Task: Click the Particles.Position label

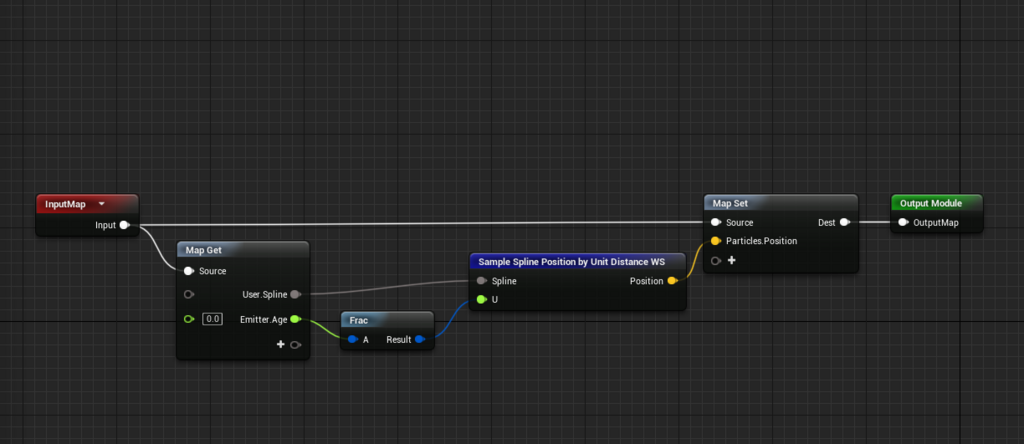Action: pyautogui.click(x=761, y=241)
